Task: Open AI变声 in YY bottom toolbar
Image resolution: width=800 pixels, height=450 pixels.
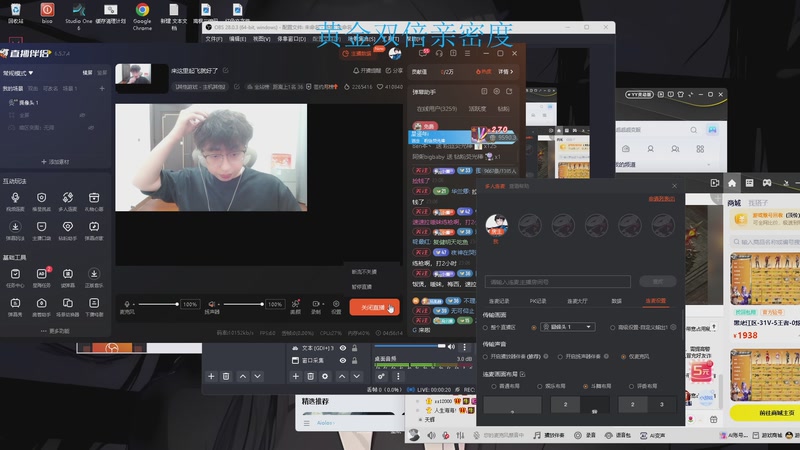Action: point(653,435)
